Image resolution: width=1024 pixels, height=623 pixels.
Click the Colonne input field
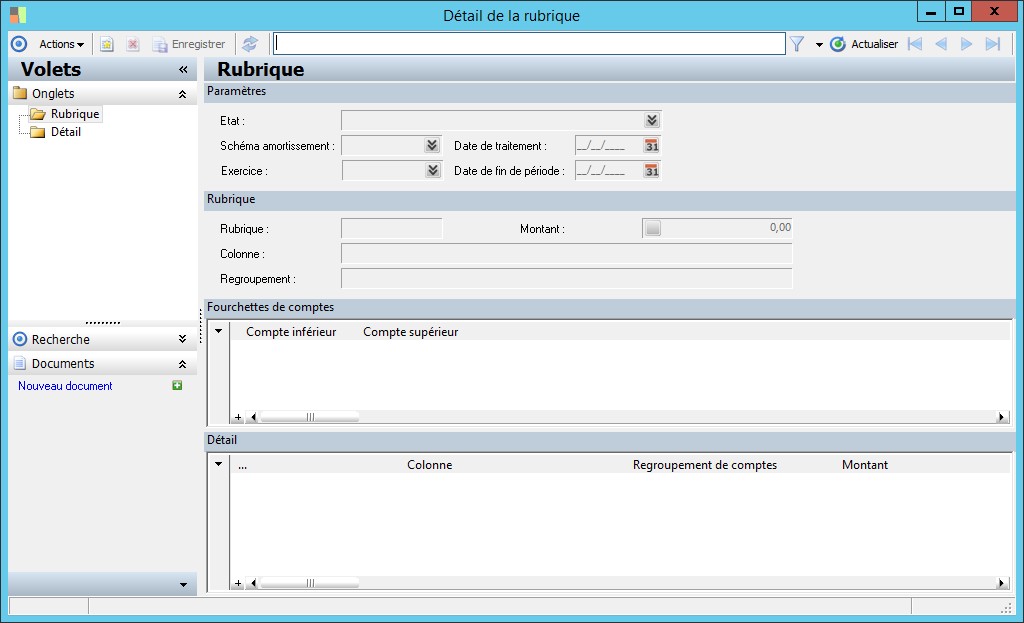click(x=567, y=253)
